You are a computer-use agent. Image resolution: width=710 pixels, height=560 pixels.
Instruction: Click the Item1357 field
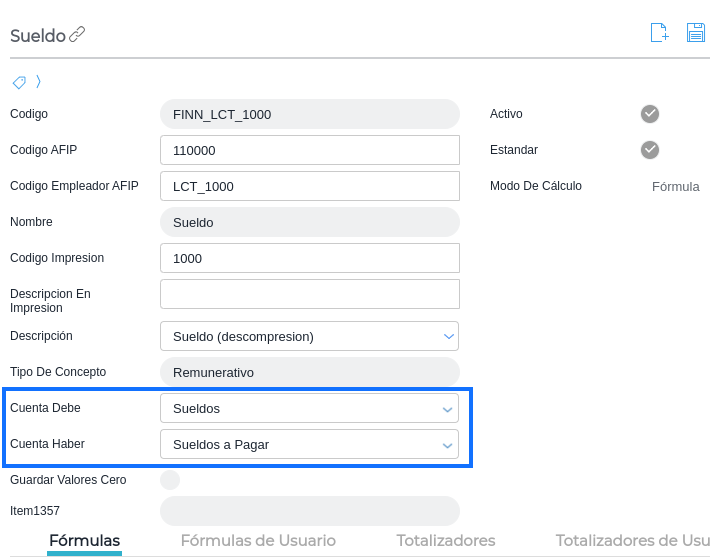click(309, 511)
